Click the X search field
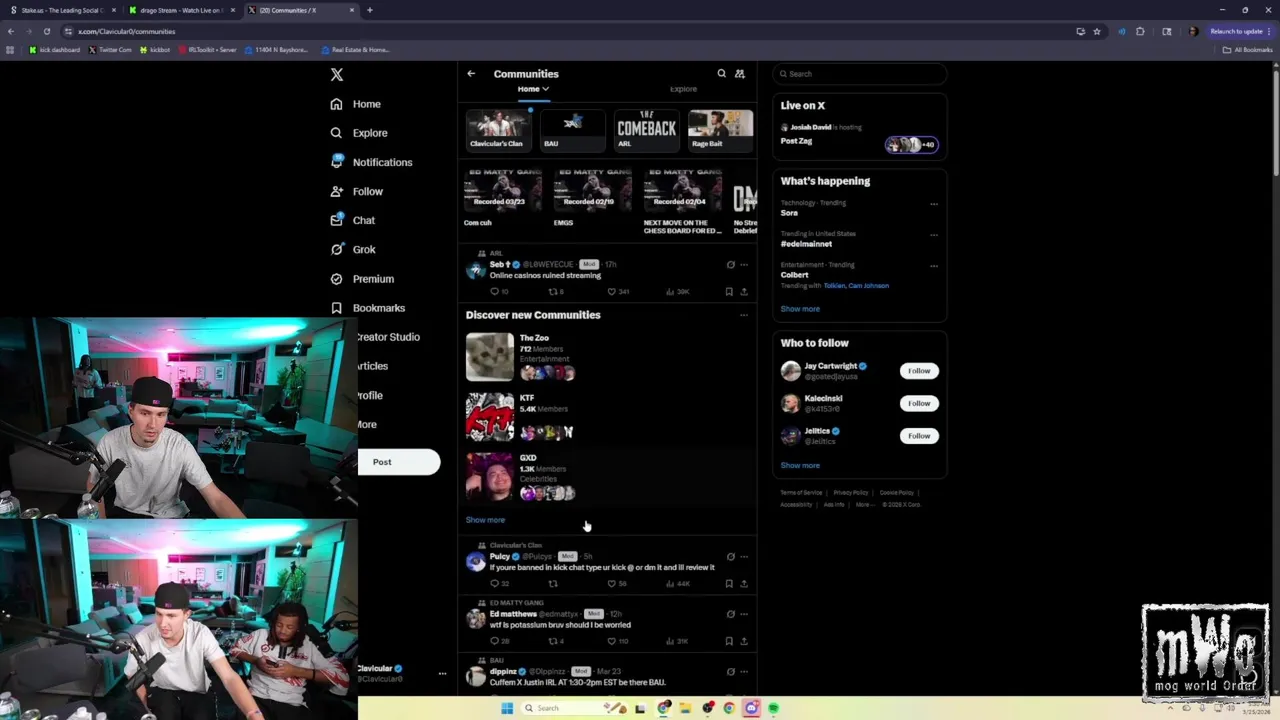 tap(859, 74)
